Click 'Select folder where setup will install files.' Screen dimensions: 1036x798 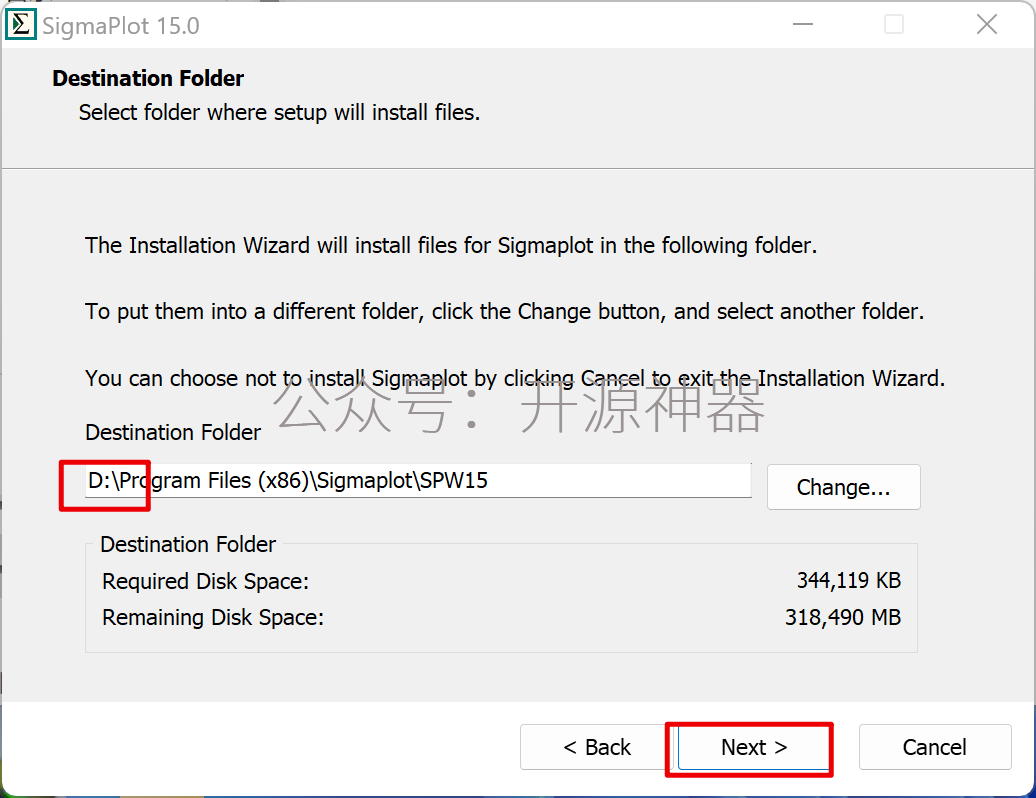279,113
